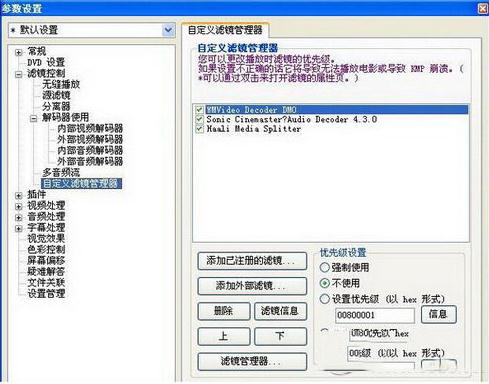Select 源滤镜 in the tree
This screenshot has width=489, height=384.
pos(56,95)
